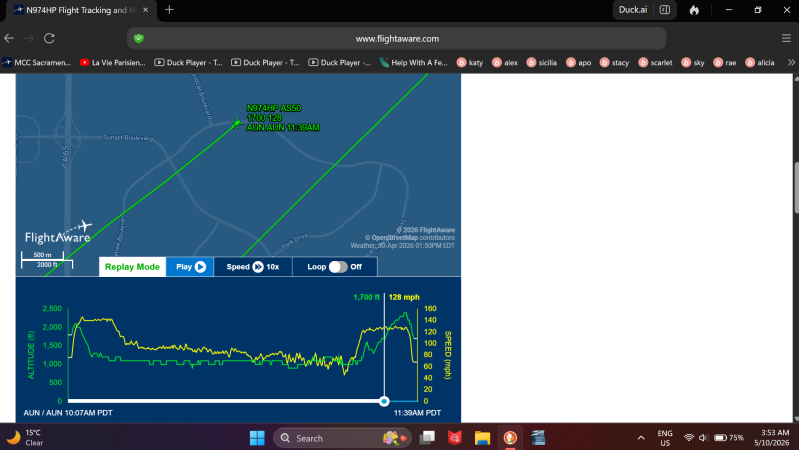Click the browser reload icon

[49, 38]
